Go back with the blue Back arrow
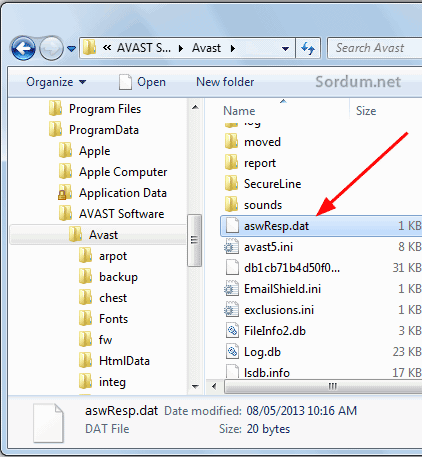This screenshot has height=457, width=422. 23,49
